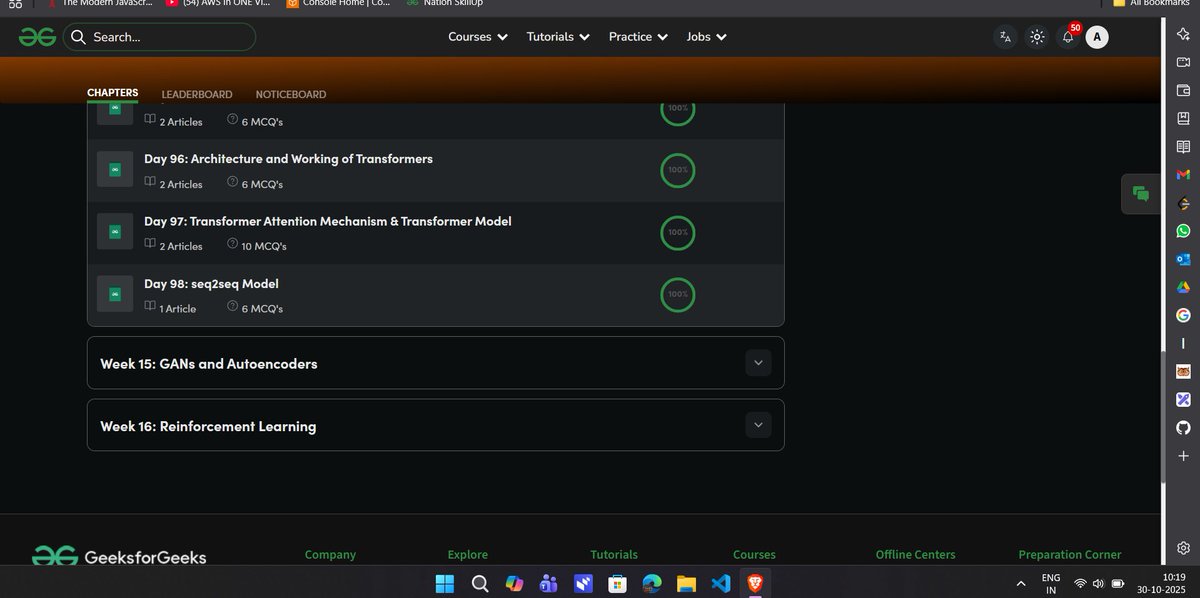
Task: Open the Windows Start menu
Action: tap(444, 583)
